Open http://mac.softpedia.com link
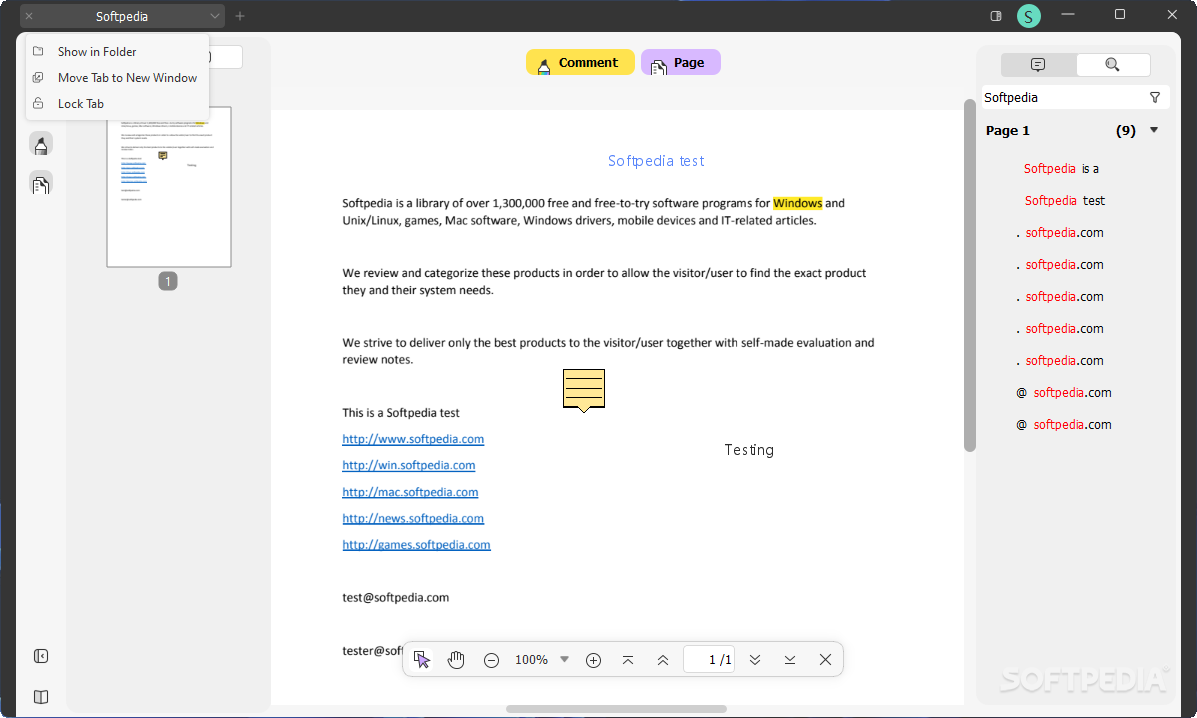The image size is (1197, 718). 410,492
